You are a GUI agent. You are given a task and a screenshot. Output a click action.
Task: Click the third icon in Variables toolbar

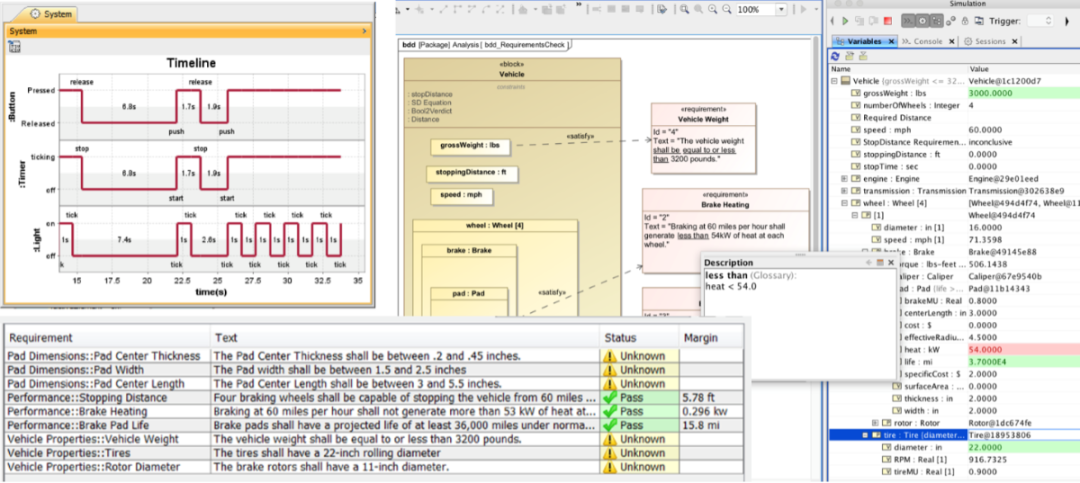863,56
